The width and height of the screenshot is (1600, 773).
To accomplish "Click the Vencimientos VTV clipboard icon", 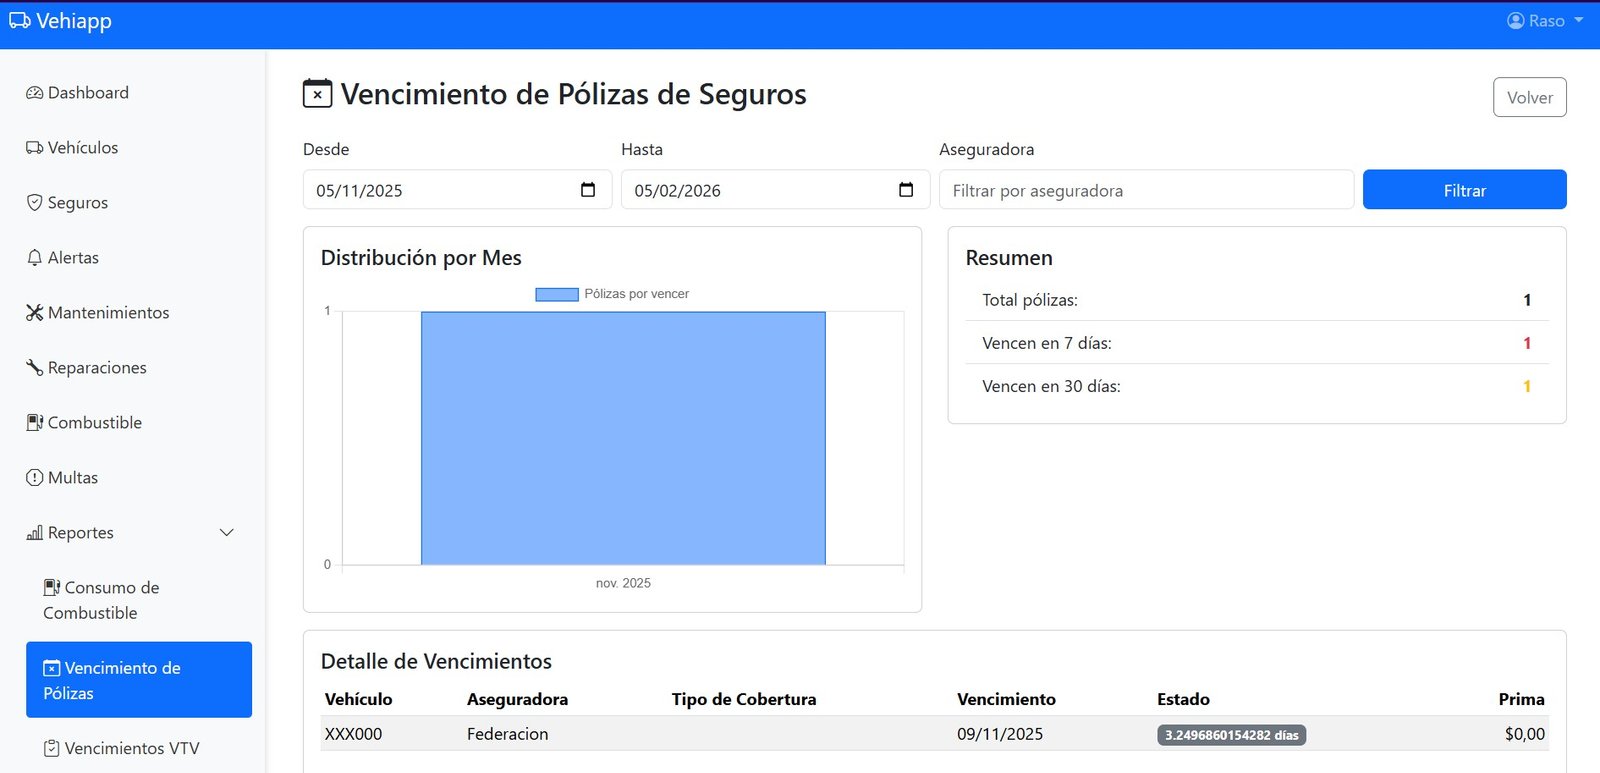I will coord(51,748).
